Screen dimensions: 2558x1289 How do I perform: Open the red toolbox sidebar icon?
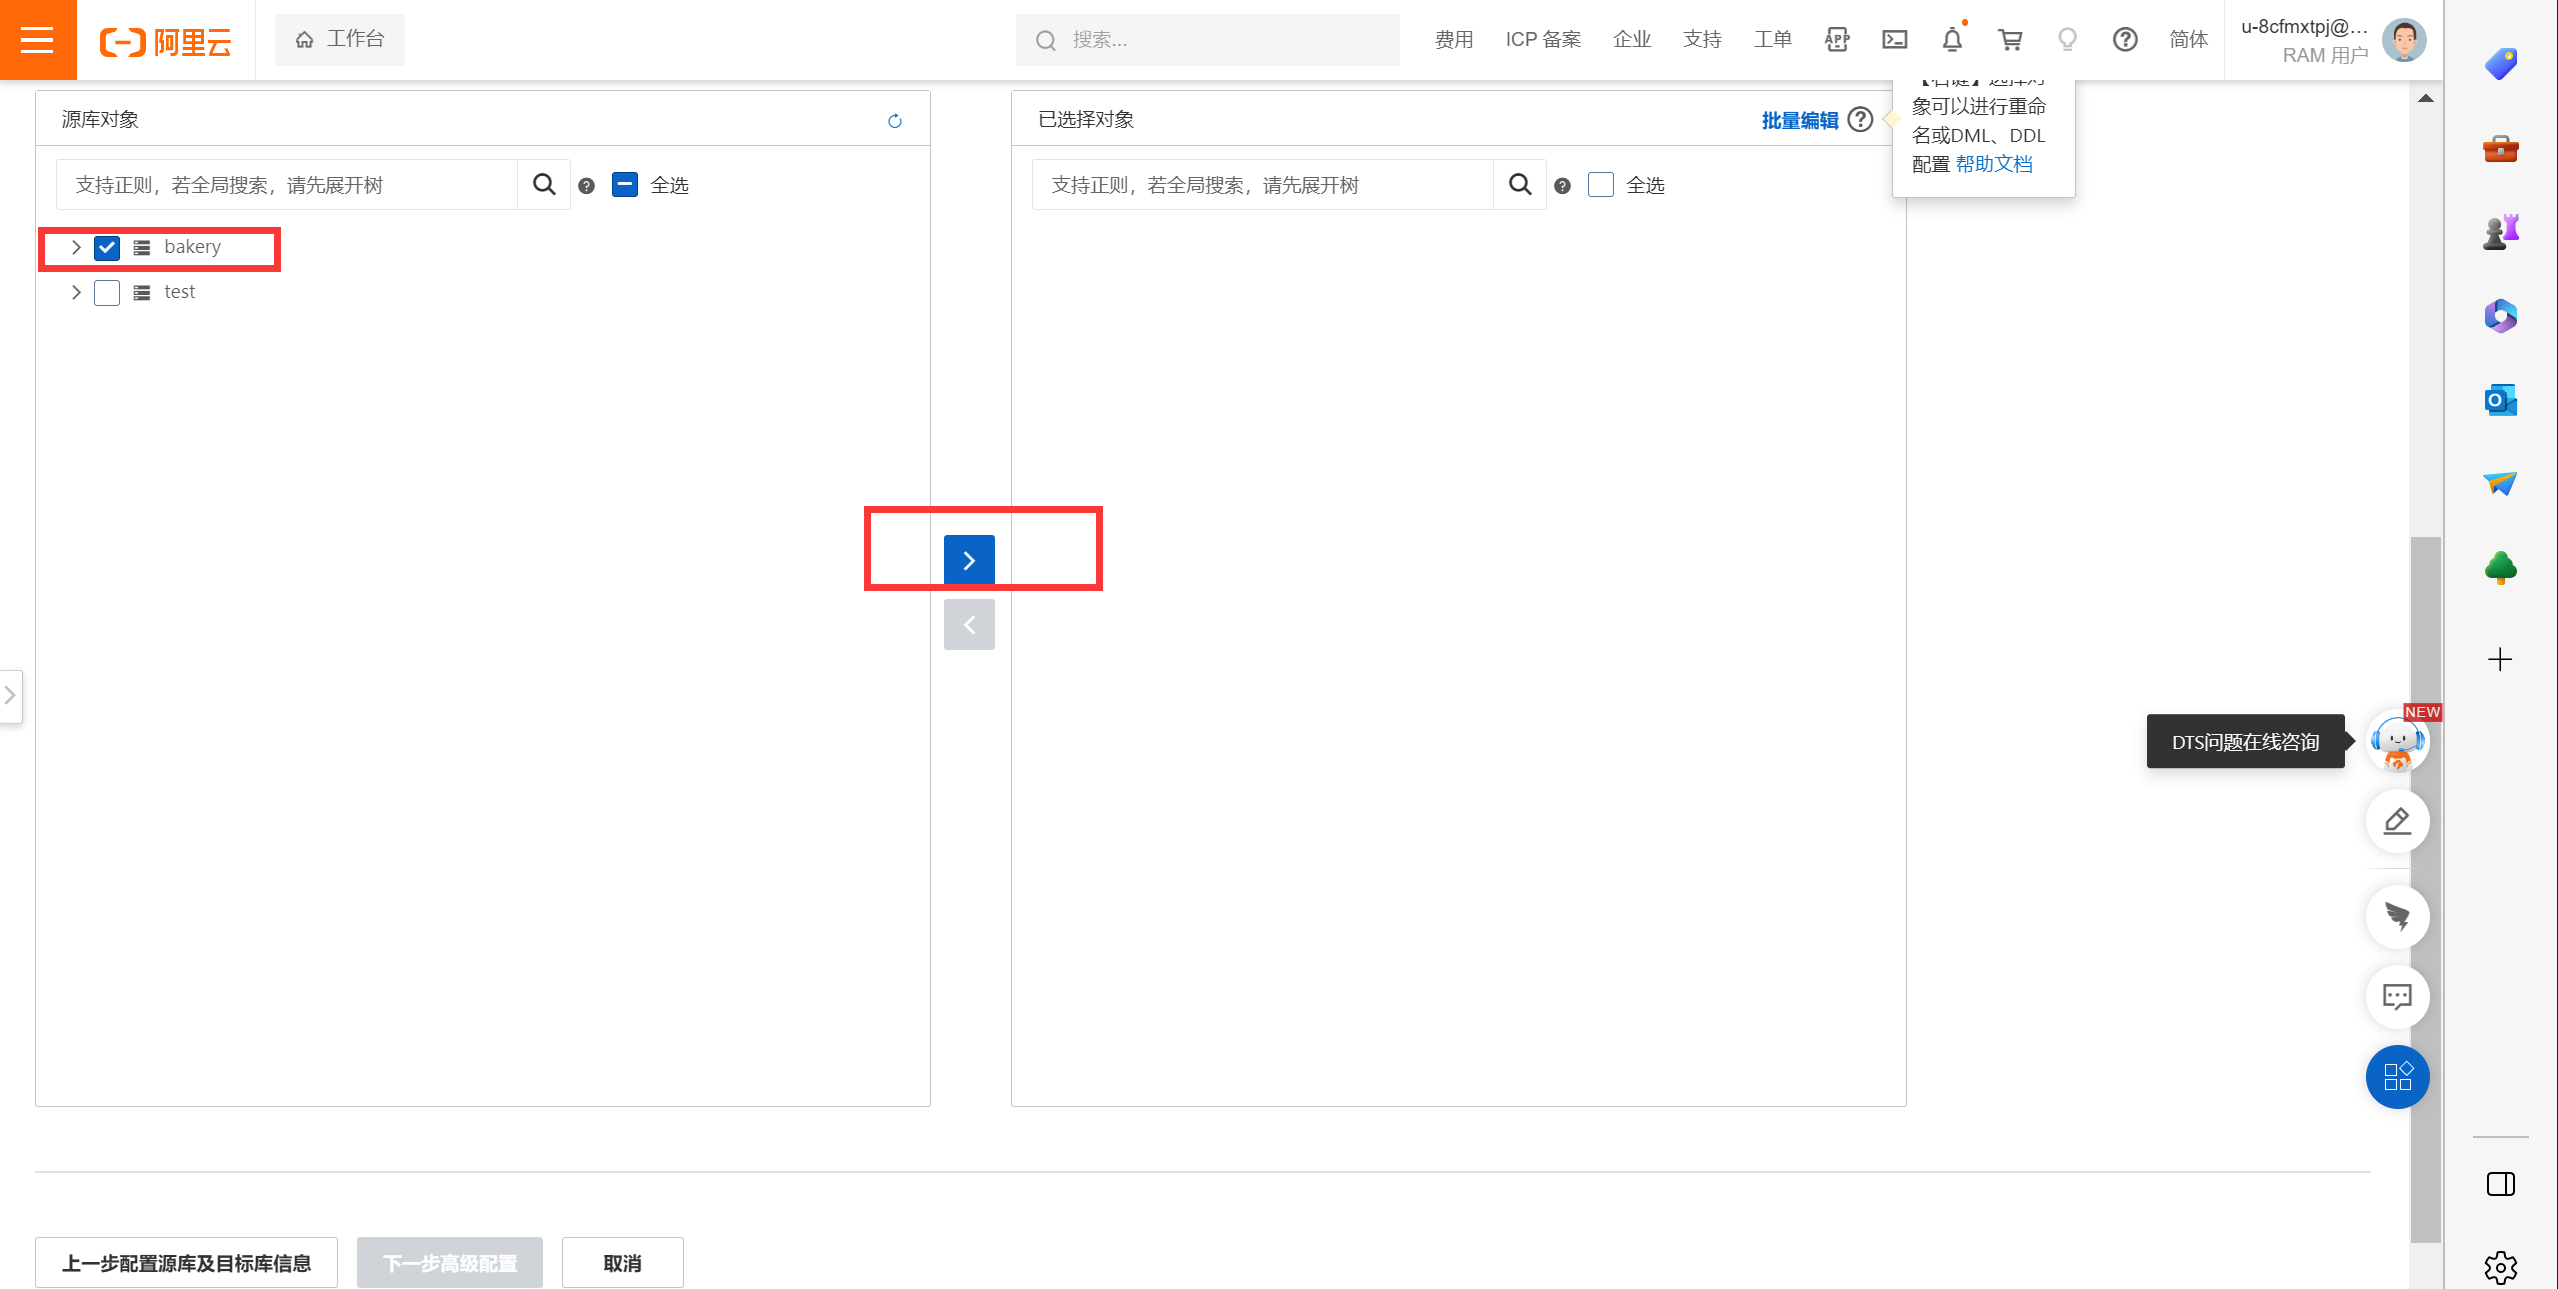click(x=2501, y=149)
